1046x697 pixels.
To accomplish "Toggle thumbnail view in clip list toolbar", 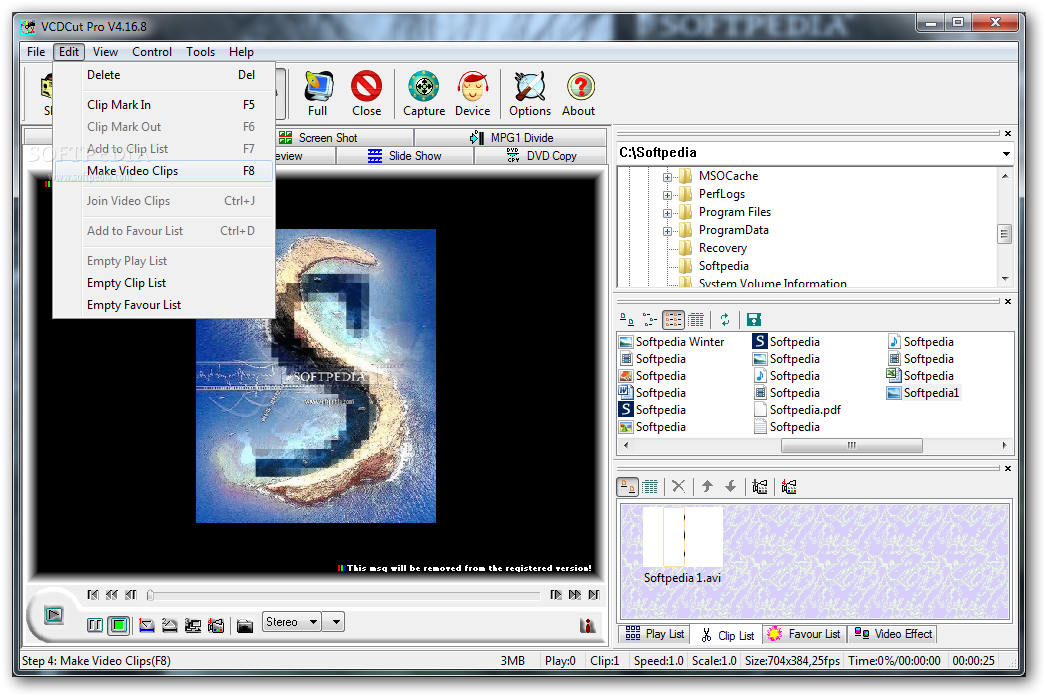I will pos(628,486).
